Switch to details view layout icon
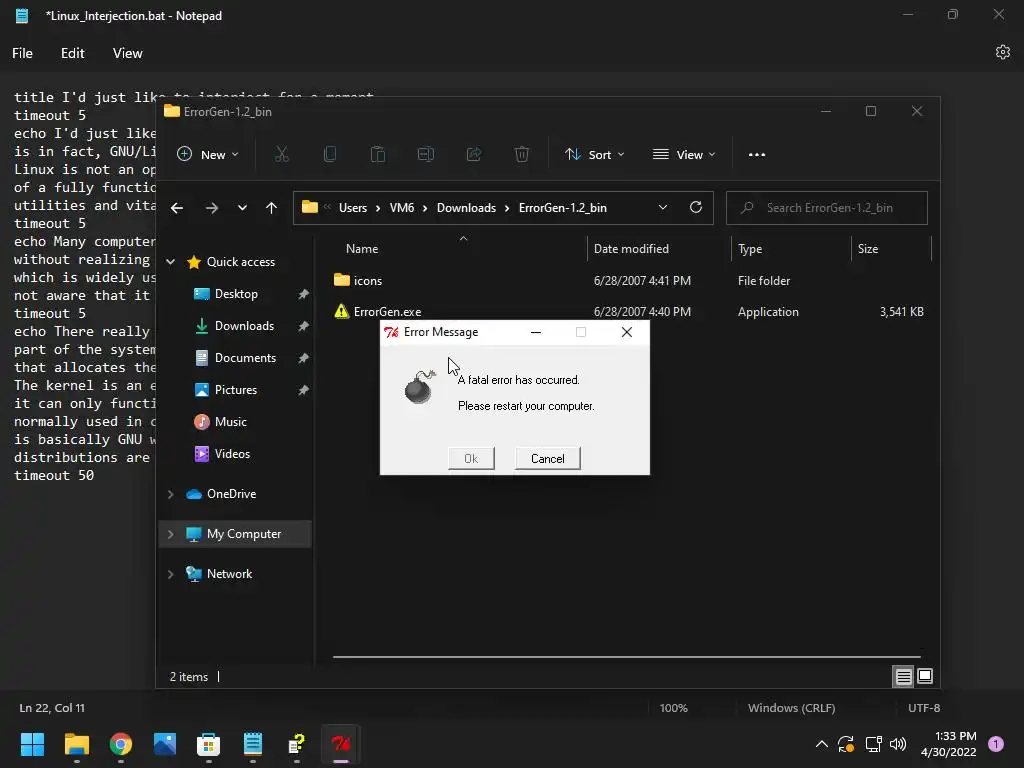This screenshot has height=768, width=1024. coord(903,677)
